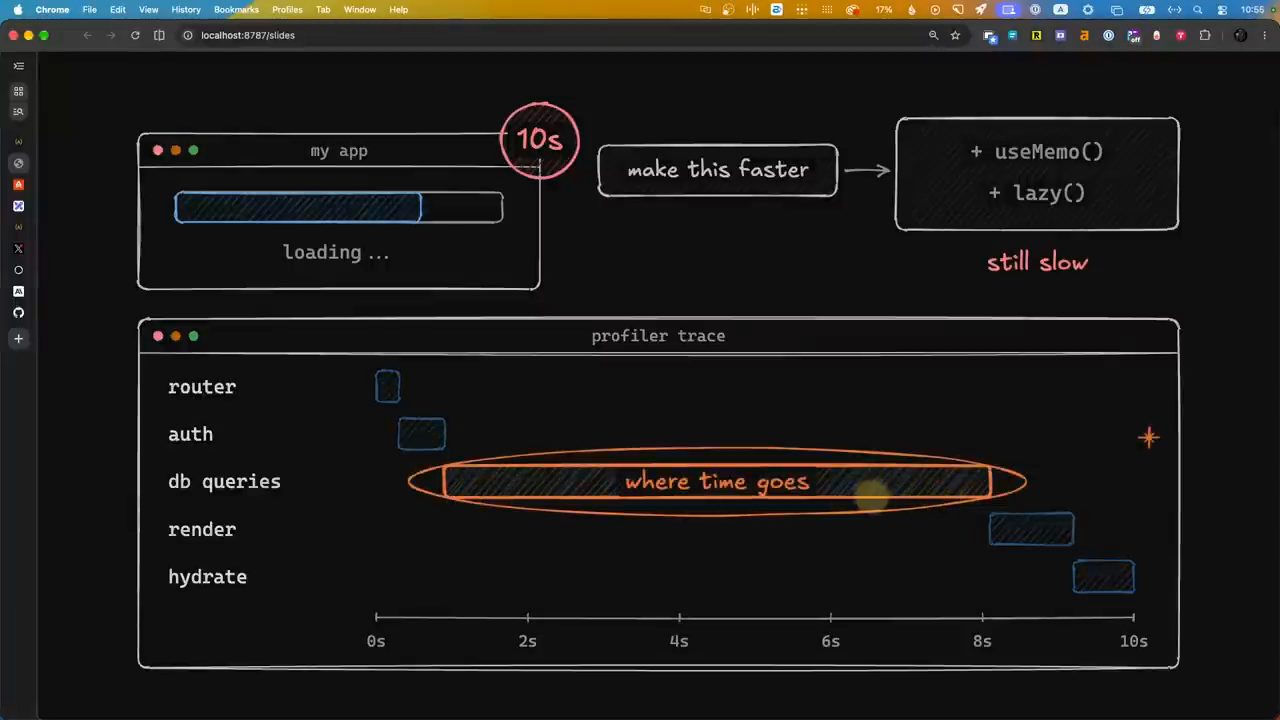
Task: Collapse the vertical tabs sidebar
Action: coord(18,66)
